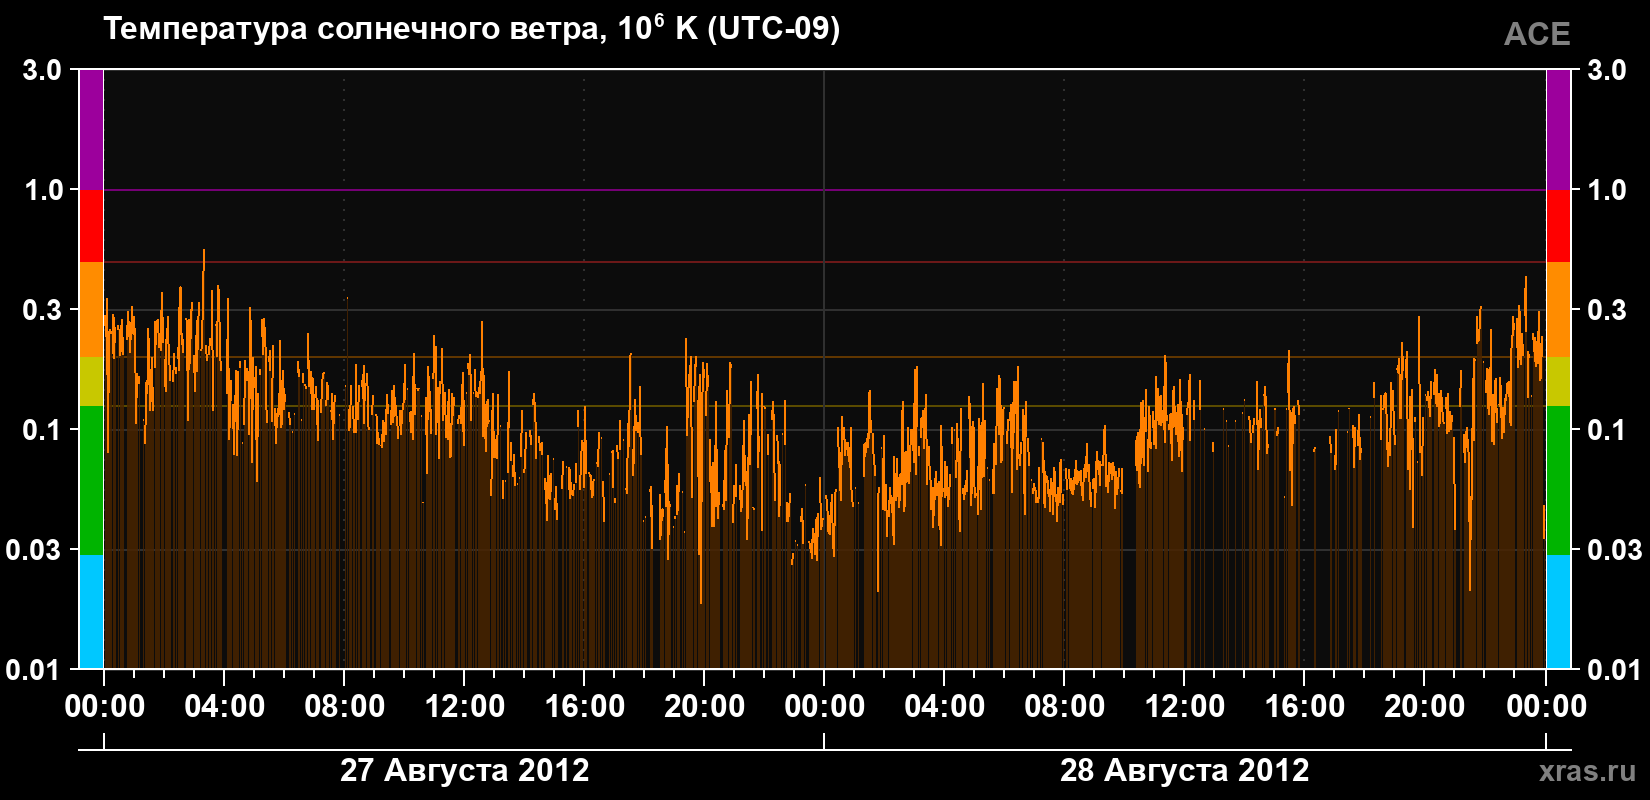Pick the "0.01" value on the right axis

1615,670
